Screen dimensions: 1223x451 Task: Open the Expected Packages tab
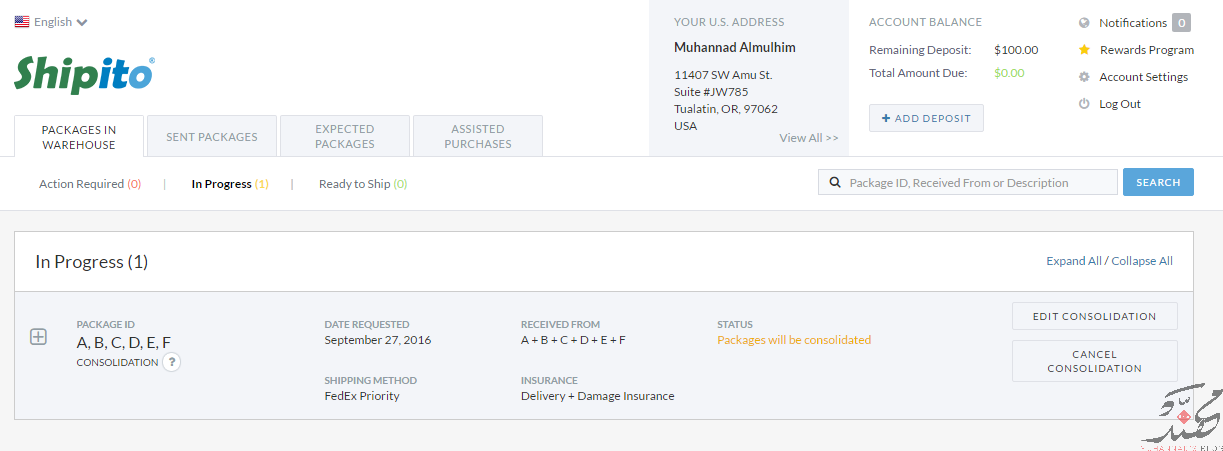pos(345,137)
